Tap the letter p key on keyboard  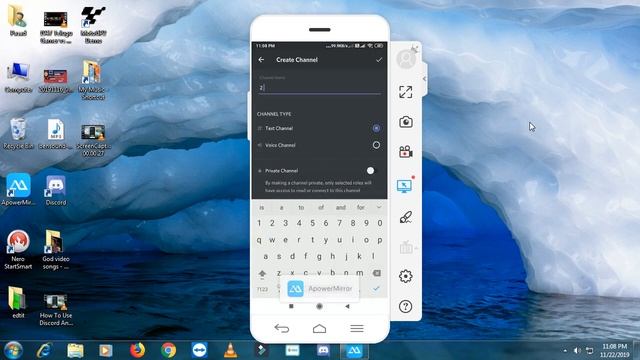(x=380, y=240)
